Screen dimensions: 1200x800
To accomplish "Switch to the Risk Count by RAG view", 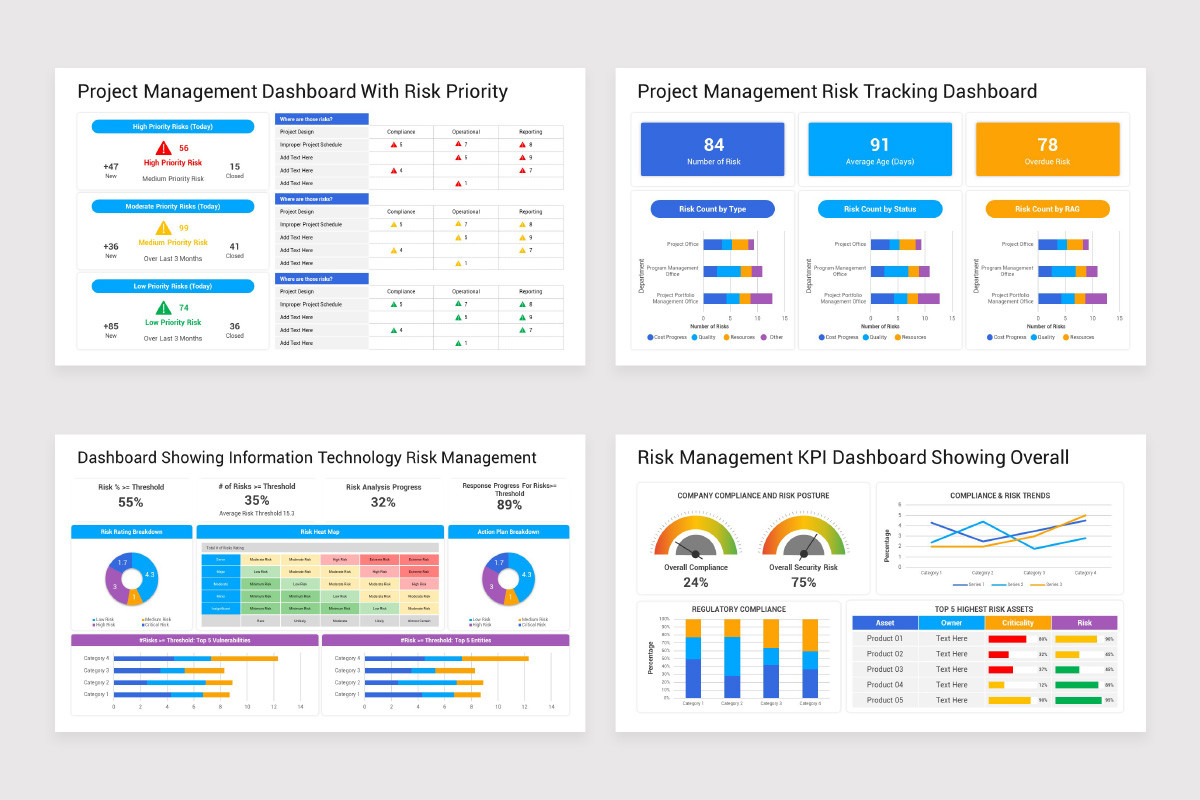I will pyautogui.click(x=1048, y=208).
